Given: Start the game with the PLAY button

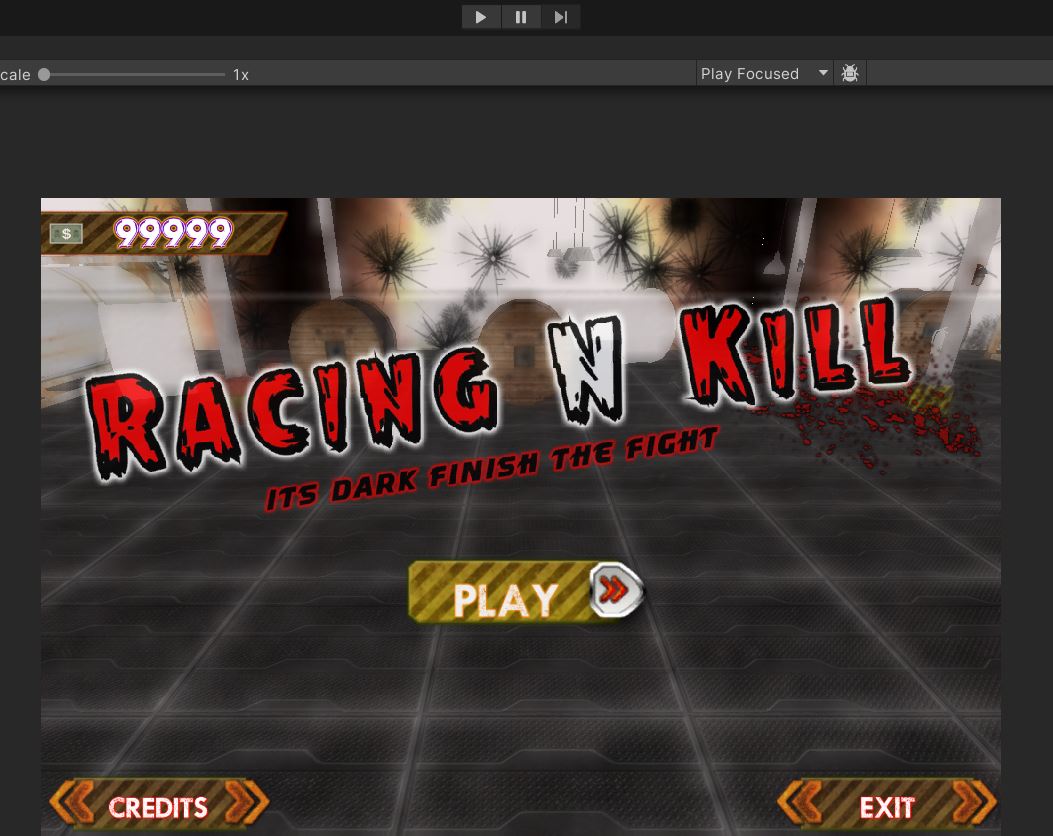Looking at the screenshot, I should pyautogui.click(x=505, y=598).
